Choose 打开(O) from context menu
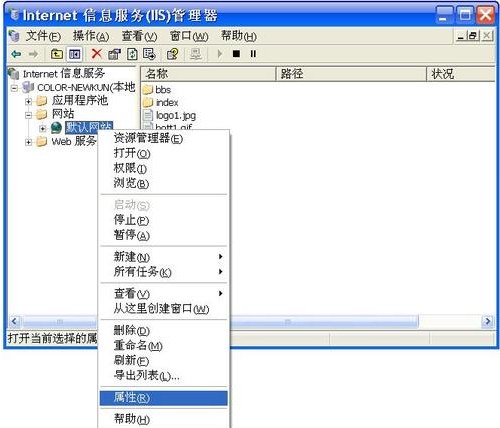The image size is (500, 428). tap(164, 153)
